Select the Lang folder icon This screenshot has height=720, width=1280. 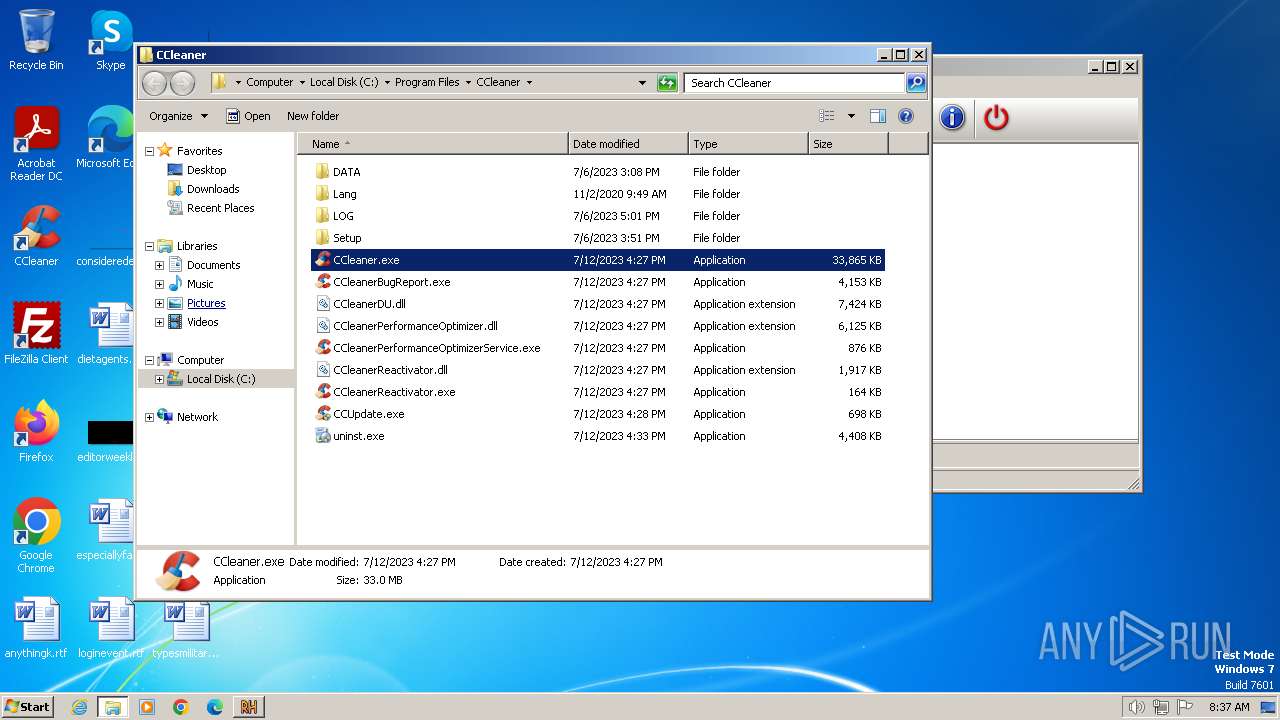(x=322, y=194)
